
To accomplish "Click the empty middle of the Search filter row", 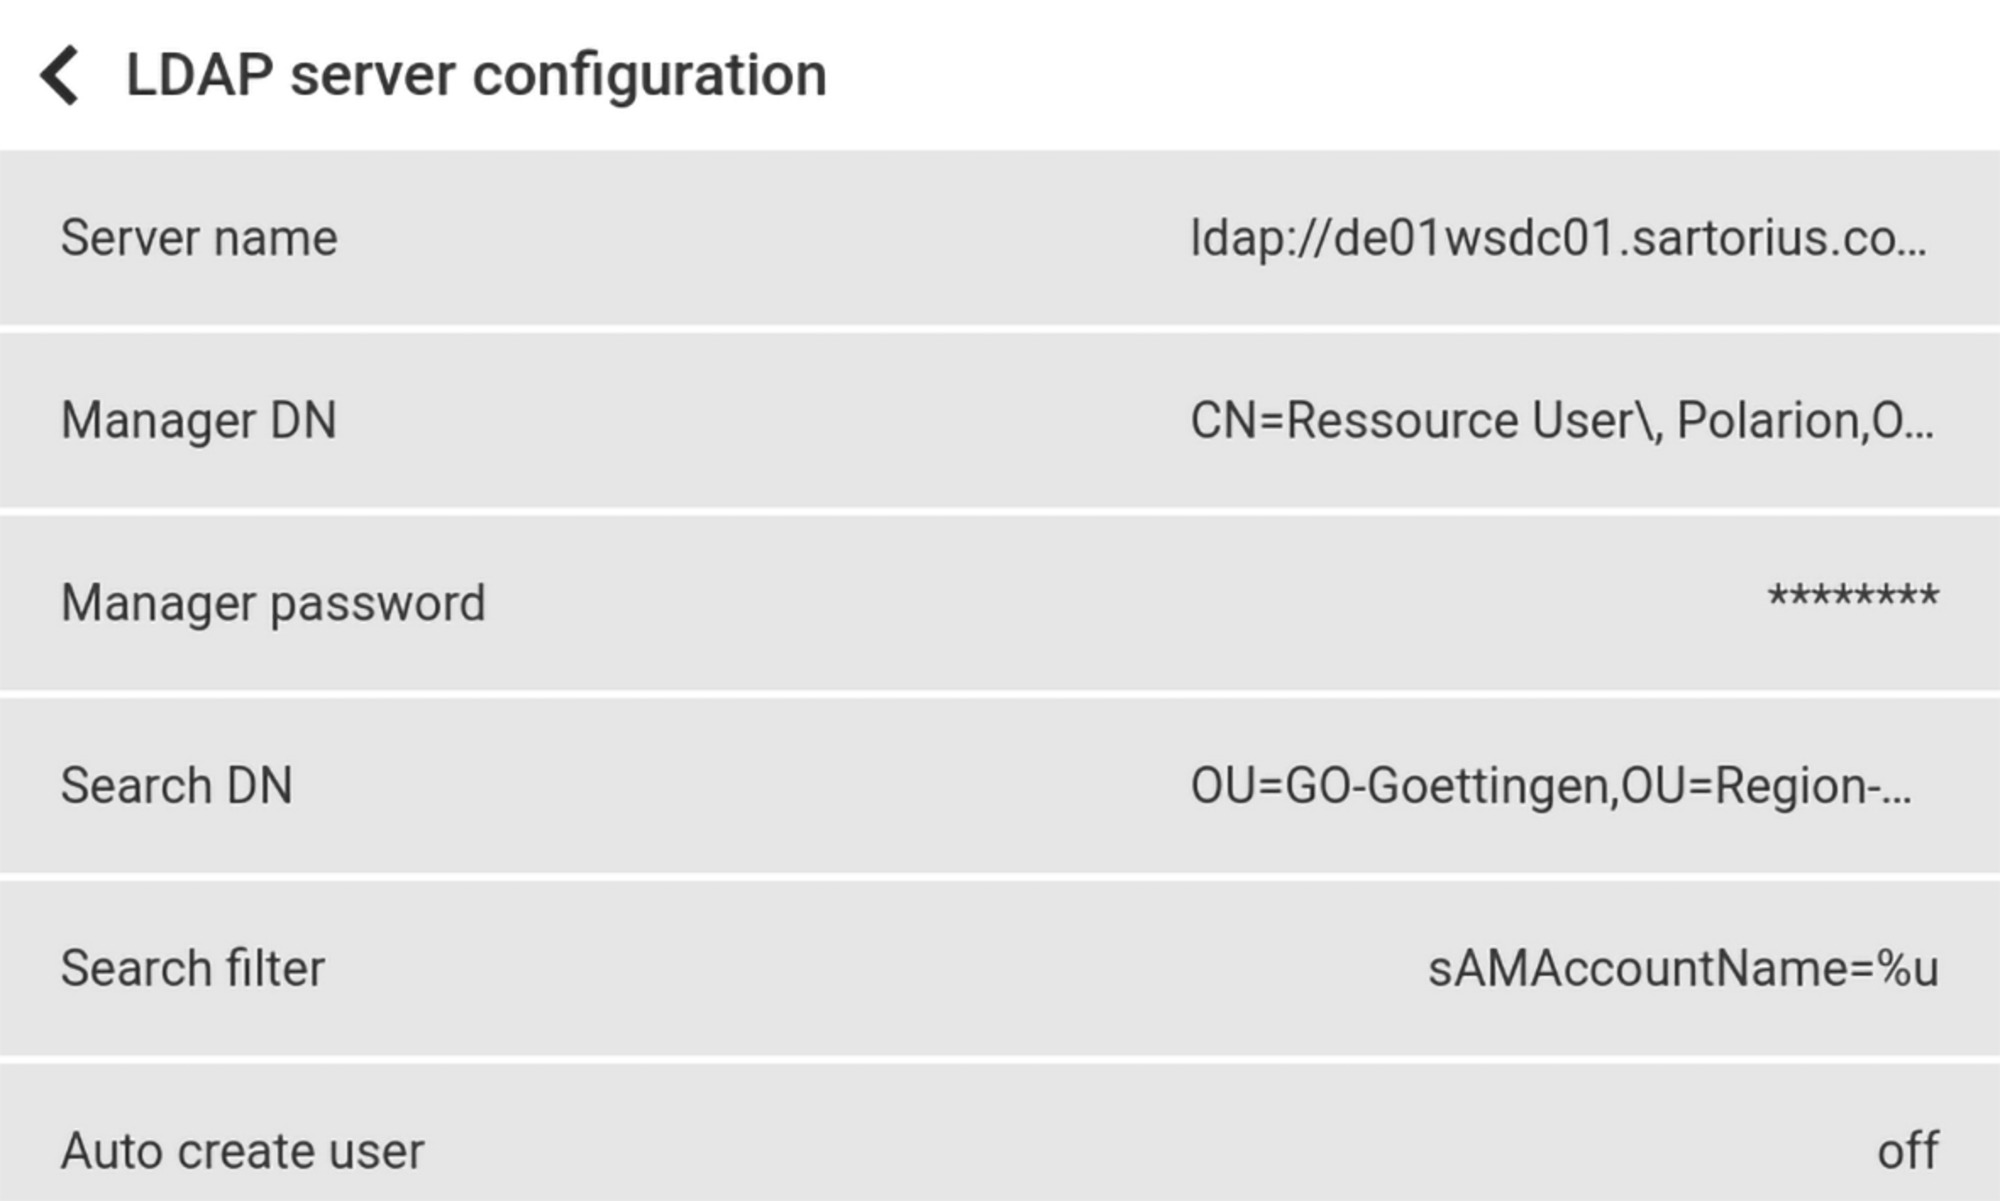I will pyautogui.click(x=870, y=968).
